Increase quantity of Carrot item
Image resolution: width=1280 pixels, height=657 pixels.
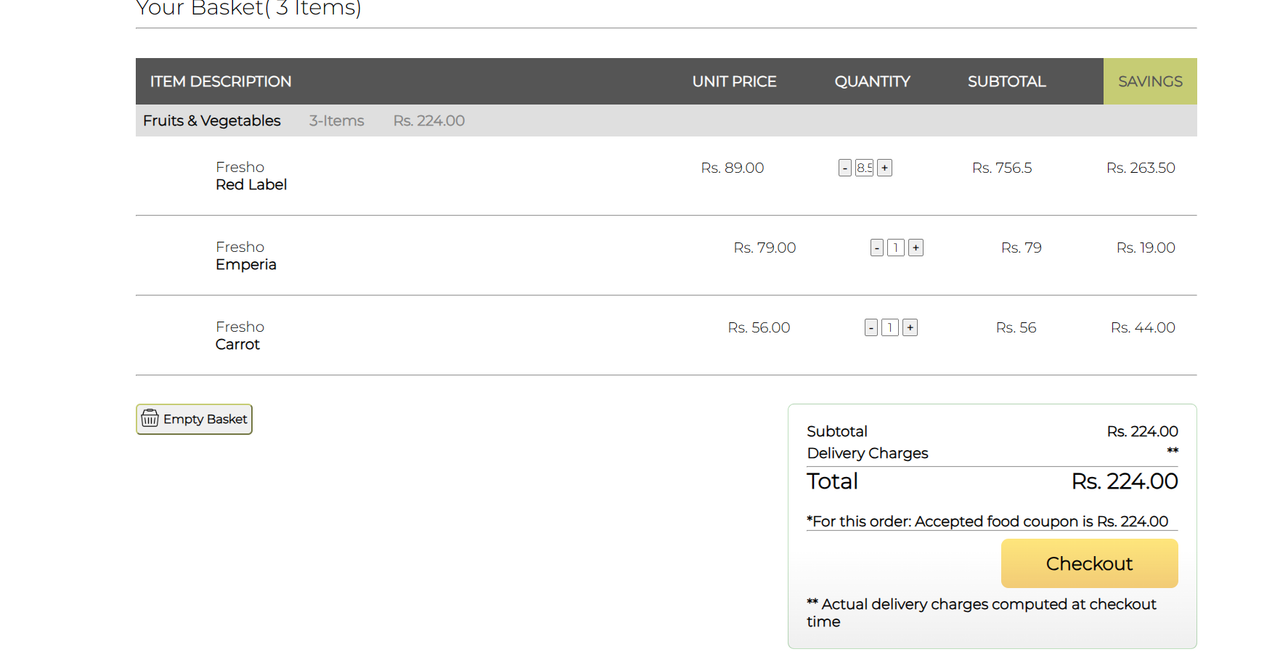click(x=910, y=327)
